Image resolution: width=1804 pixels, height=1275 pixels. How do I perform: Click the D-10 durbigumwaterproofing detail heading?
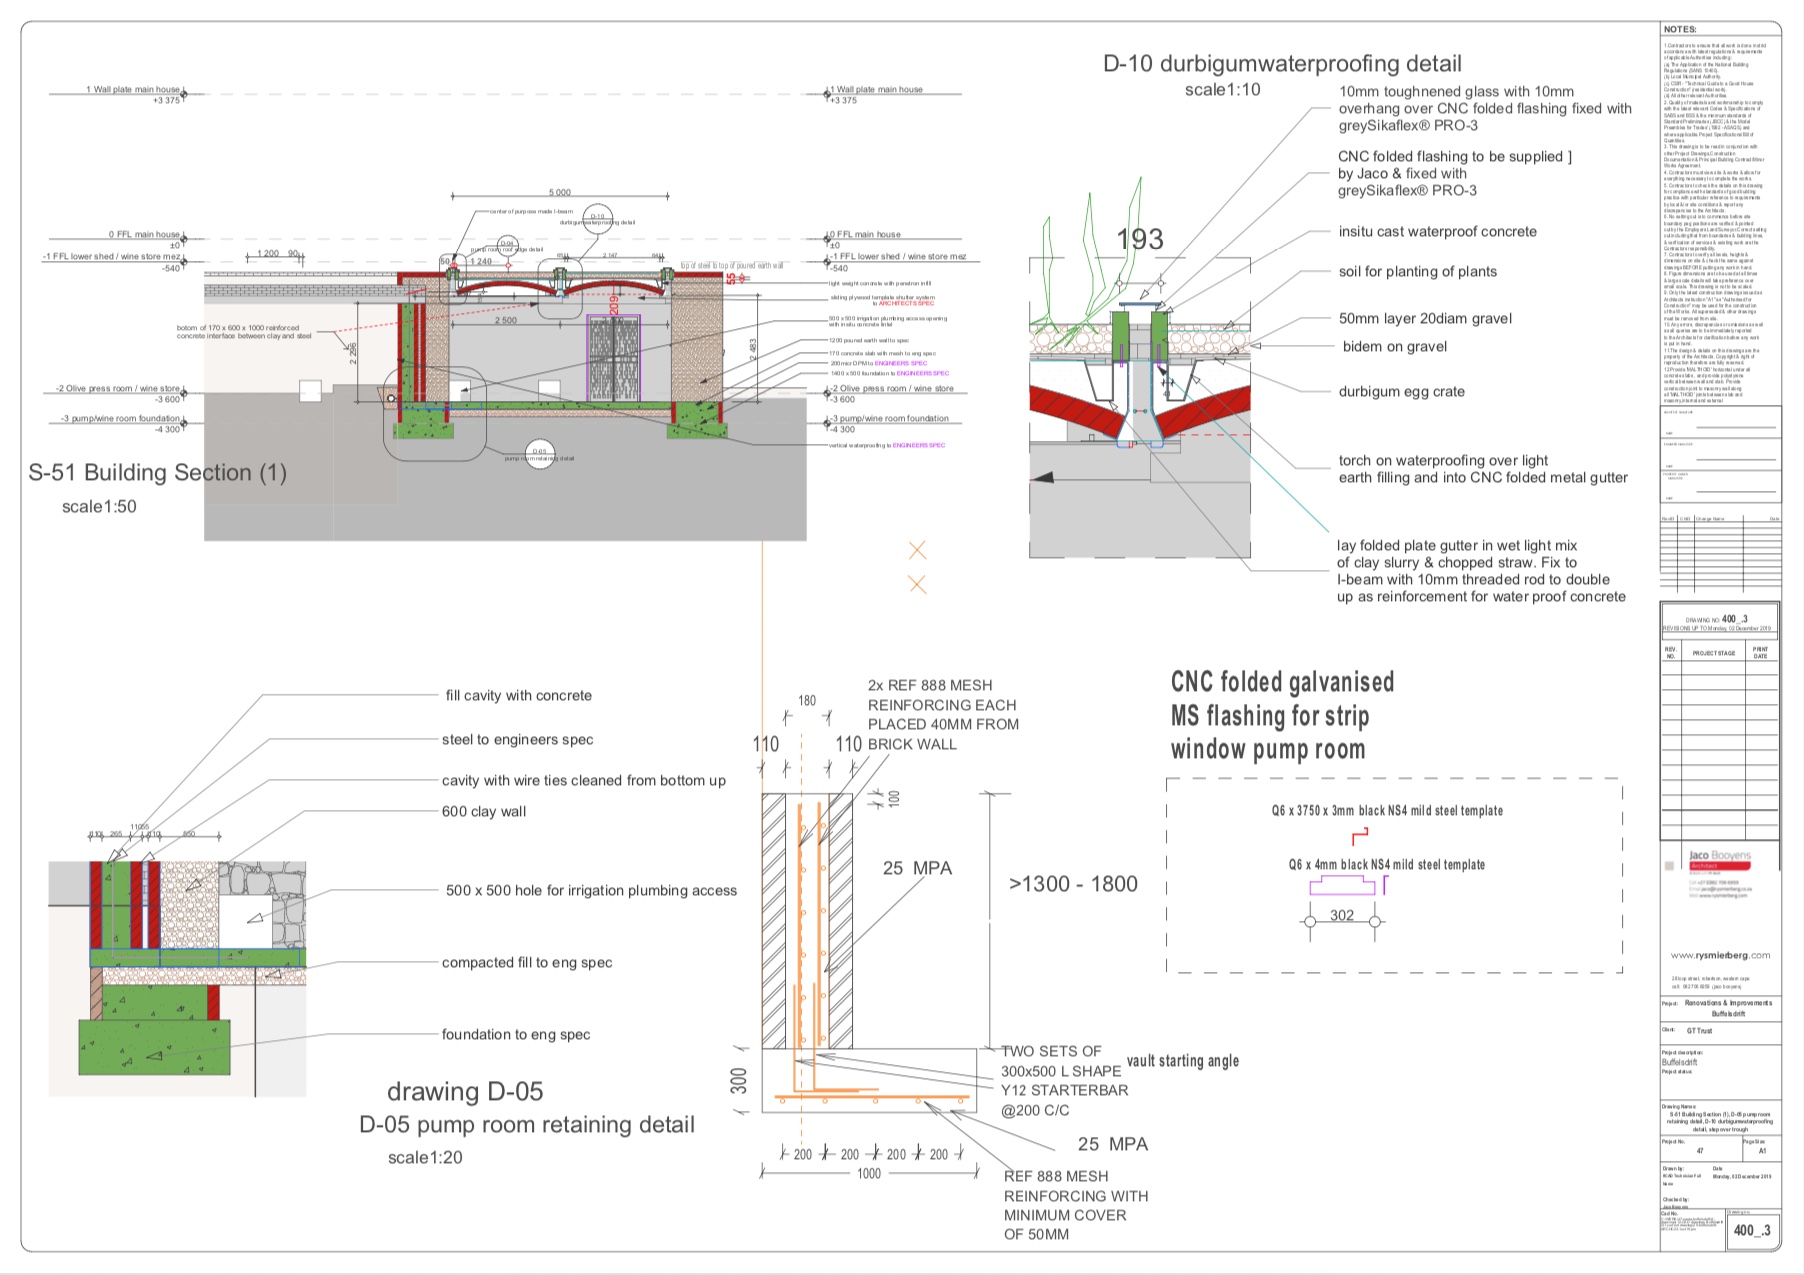tap(1282, 64)
